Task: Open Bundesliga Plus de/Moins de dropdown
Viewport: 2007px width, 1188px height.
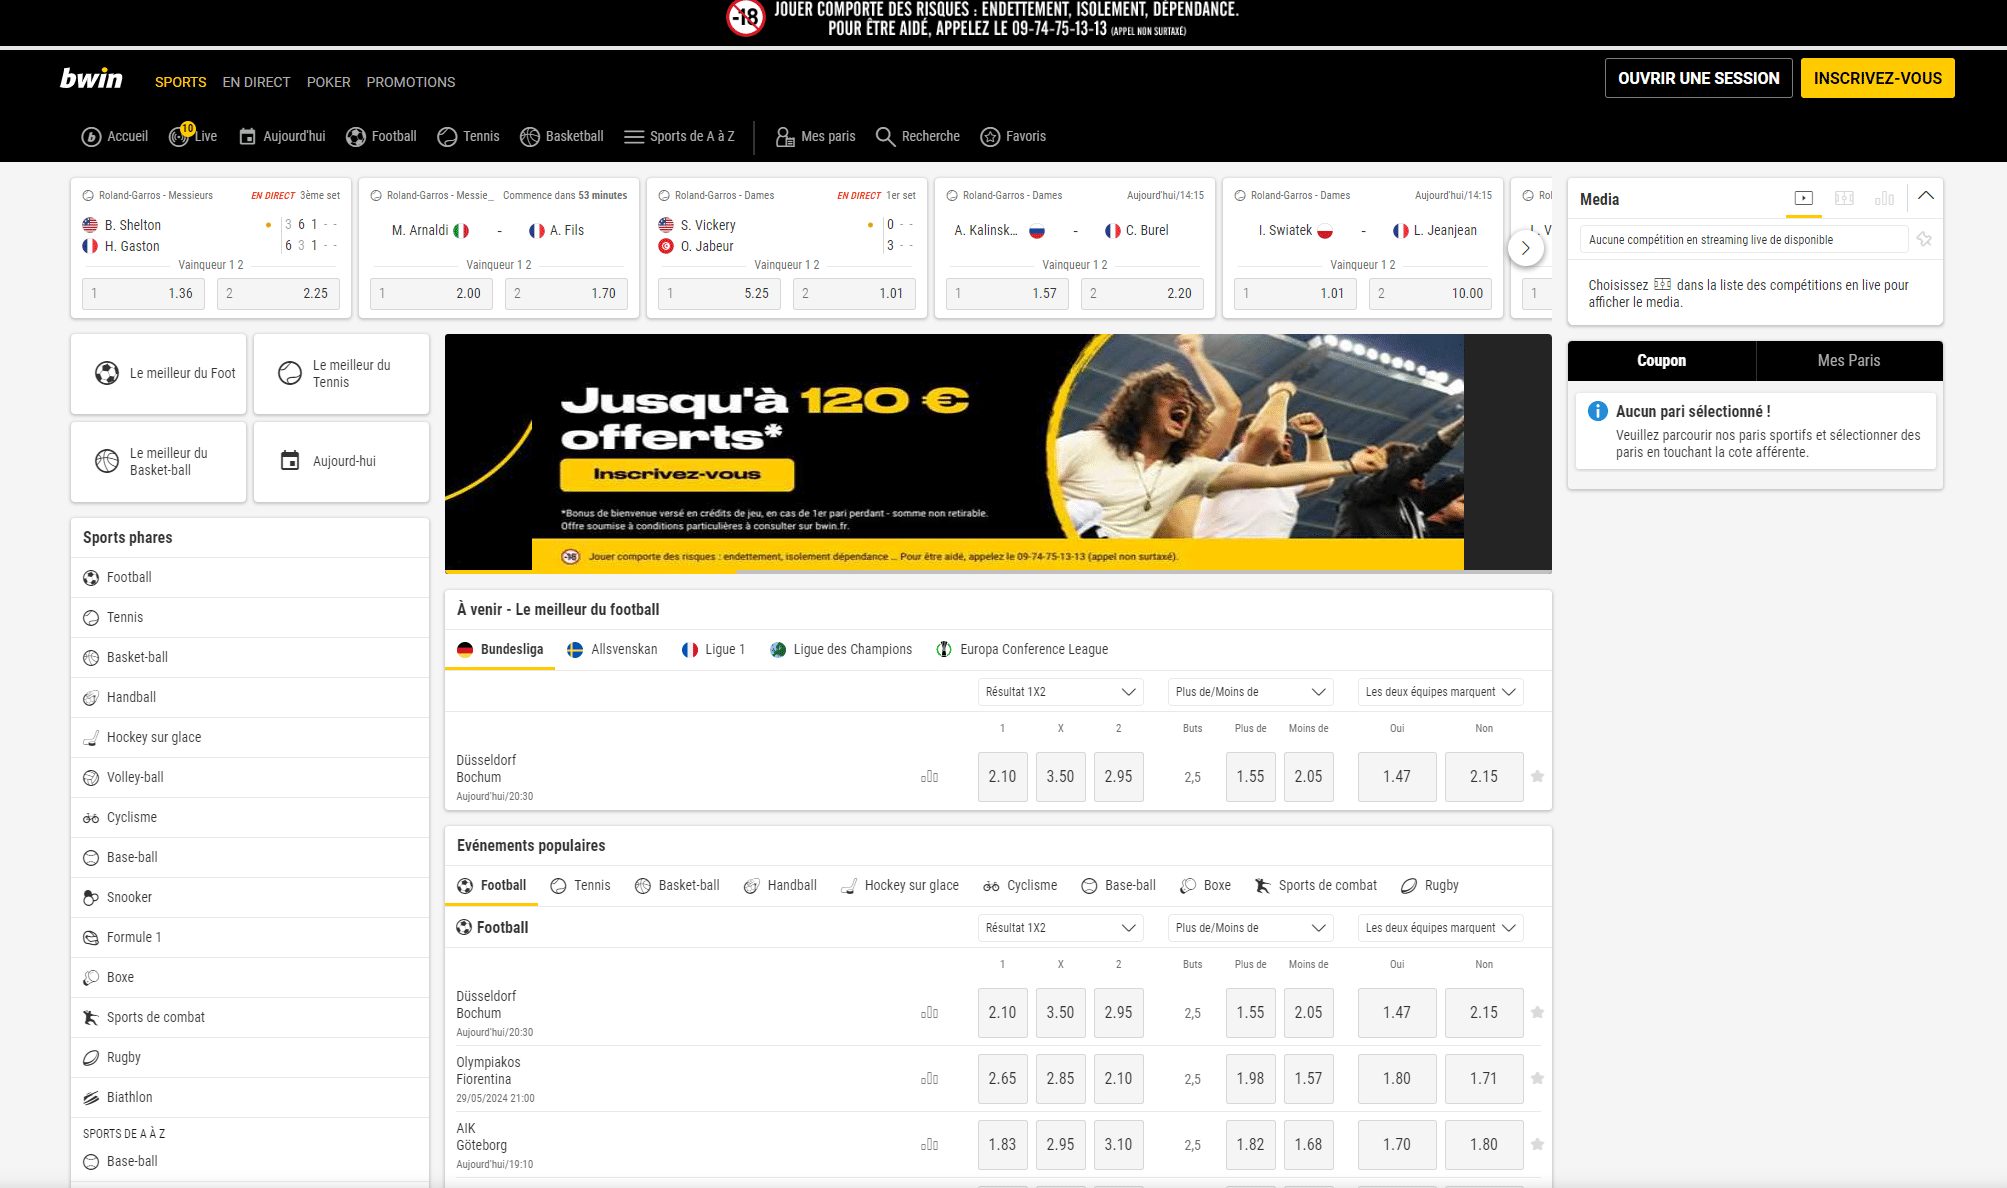Action: click(1250, 692)
